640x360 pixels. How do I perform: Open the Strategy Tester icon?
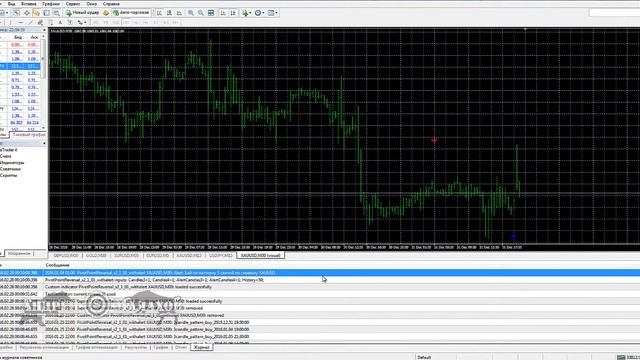(56, 13)
